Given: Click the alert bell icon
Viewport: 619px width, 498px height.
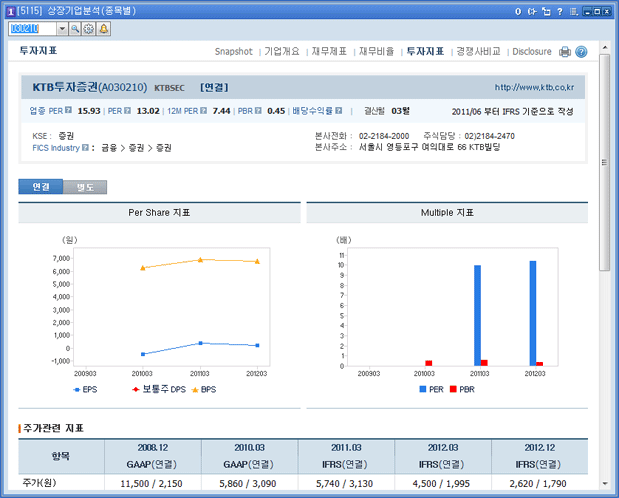Looking at the screenshot, I should [x=103, y=29].
